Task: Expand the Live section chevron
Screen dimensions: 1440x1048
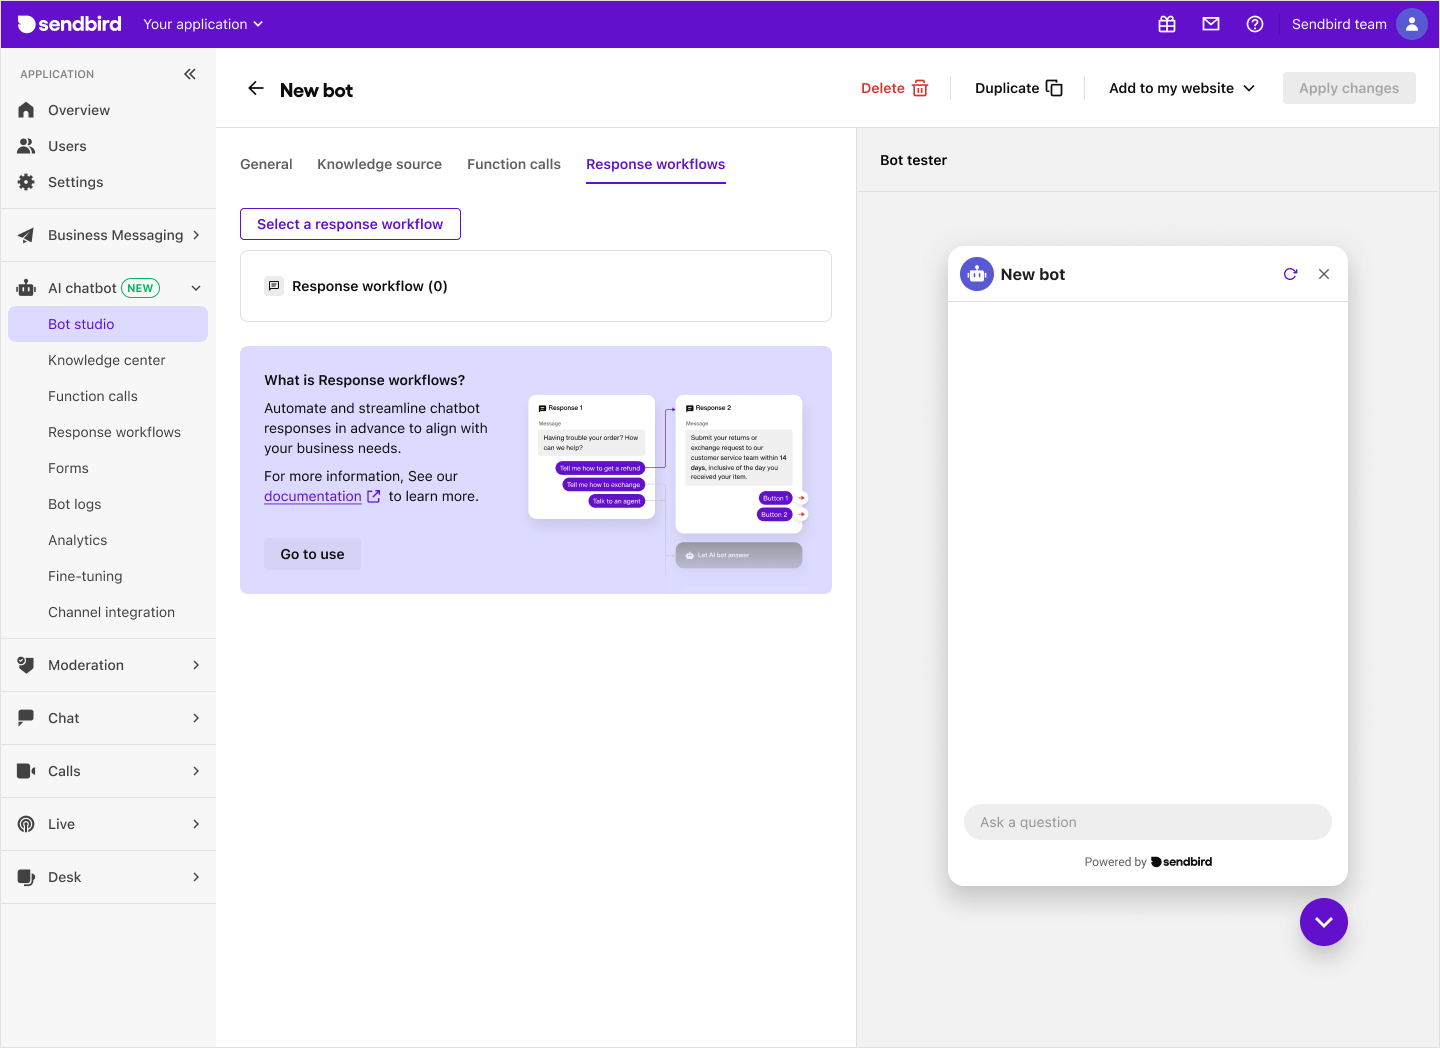Action: (x=196, y=824)
